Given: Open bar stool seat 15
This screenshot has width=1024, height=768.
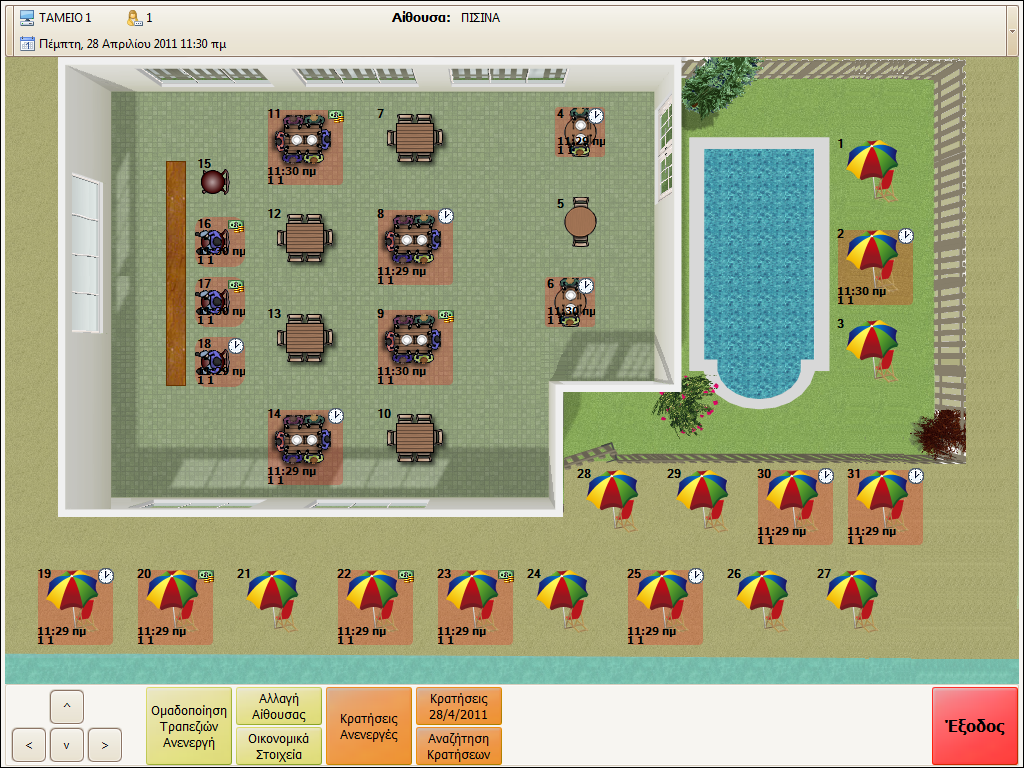Looking at the screenshot, I should (215, 181).
